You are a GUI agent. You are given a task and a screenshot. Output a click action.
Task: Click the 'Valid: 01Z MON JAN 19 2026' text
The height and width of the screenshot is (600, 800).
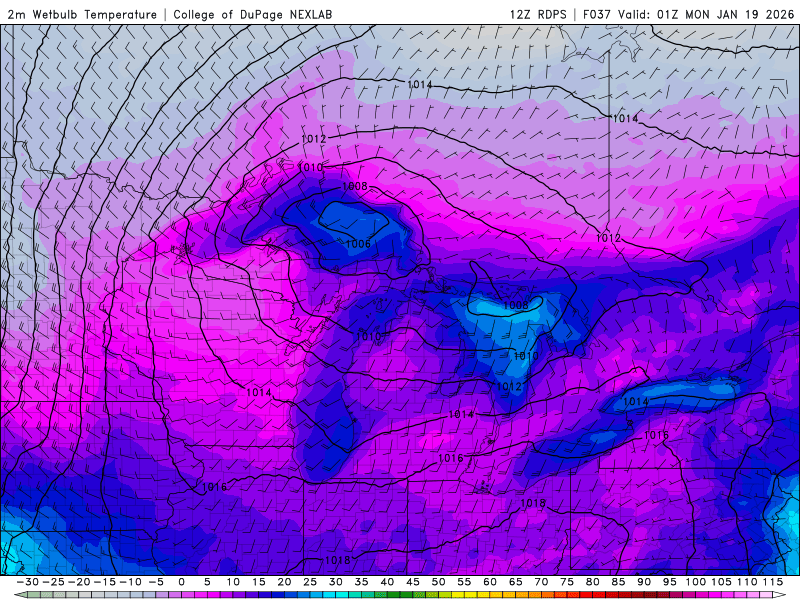pos(706,15)
